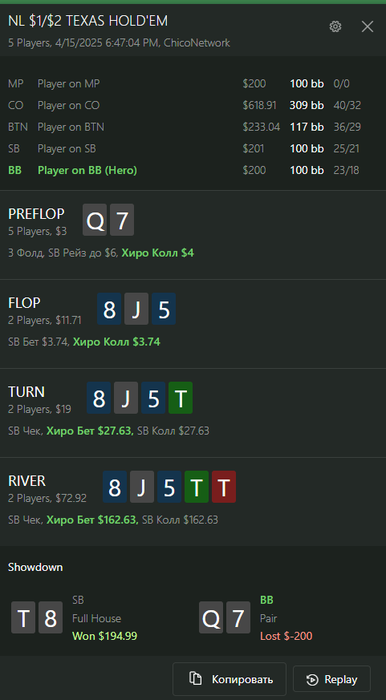This screenshot has height=700, width=386.
Task: Click the replay play-circle icon
Action: coord(312,679)
